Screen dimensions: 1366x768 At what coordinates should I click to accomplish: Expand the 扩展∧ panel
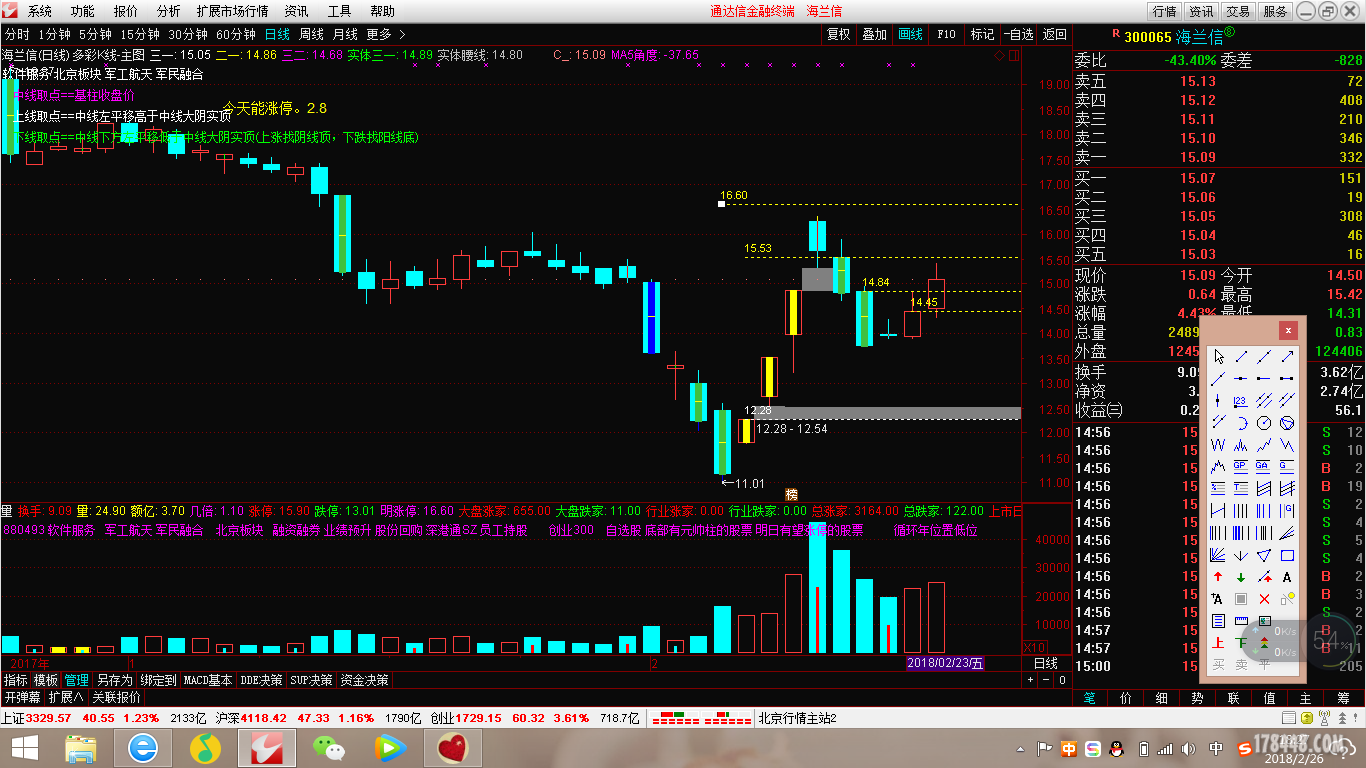click(66, 697)
